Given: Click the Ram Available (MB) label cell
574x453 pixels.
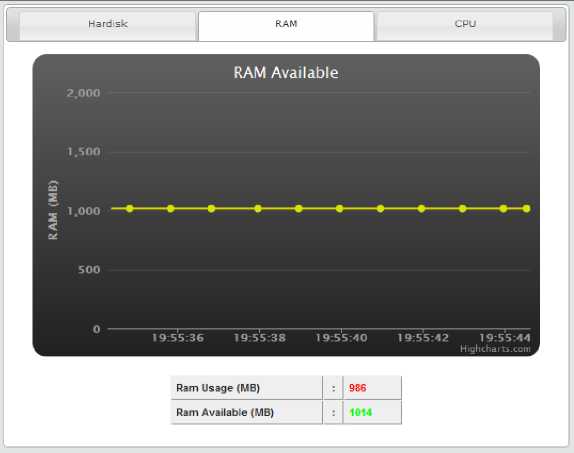Looking at the screenshot, I should click(x=247, y=412).
